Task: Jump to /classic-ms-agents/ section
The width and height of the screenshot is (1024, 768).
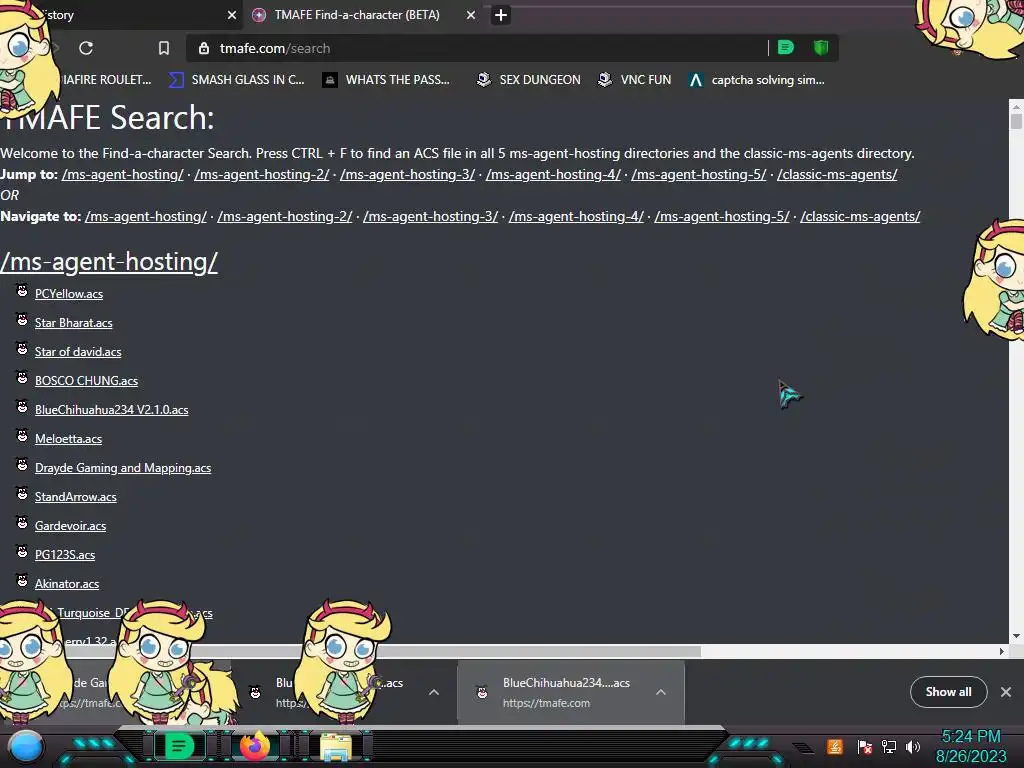Action: [x=837, y=174]
